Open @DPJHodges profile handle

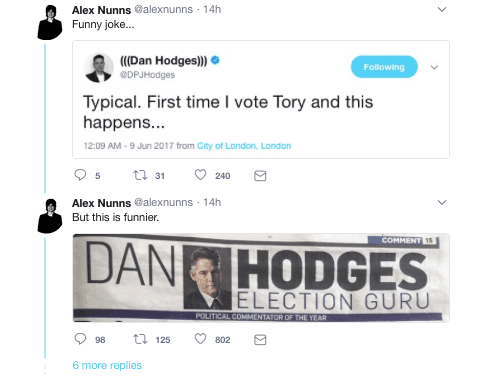pos(147,75)
